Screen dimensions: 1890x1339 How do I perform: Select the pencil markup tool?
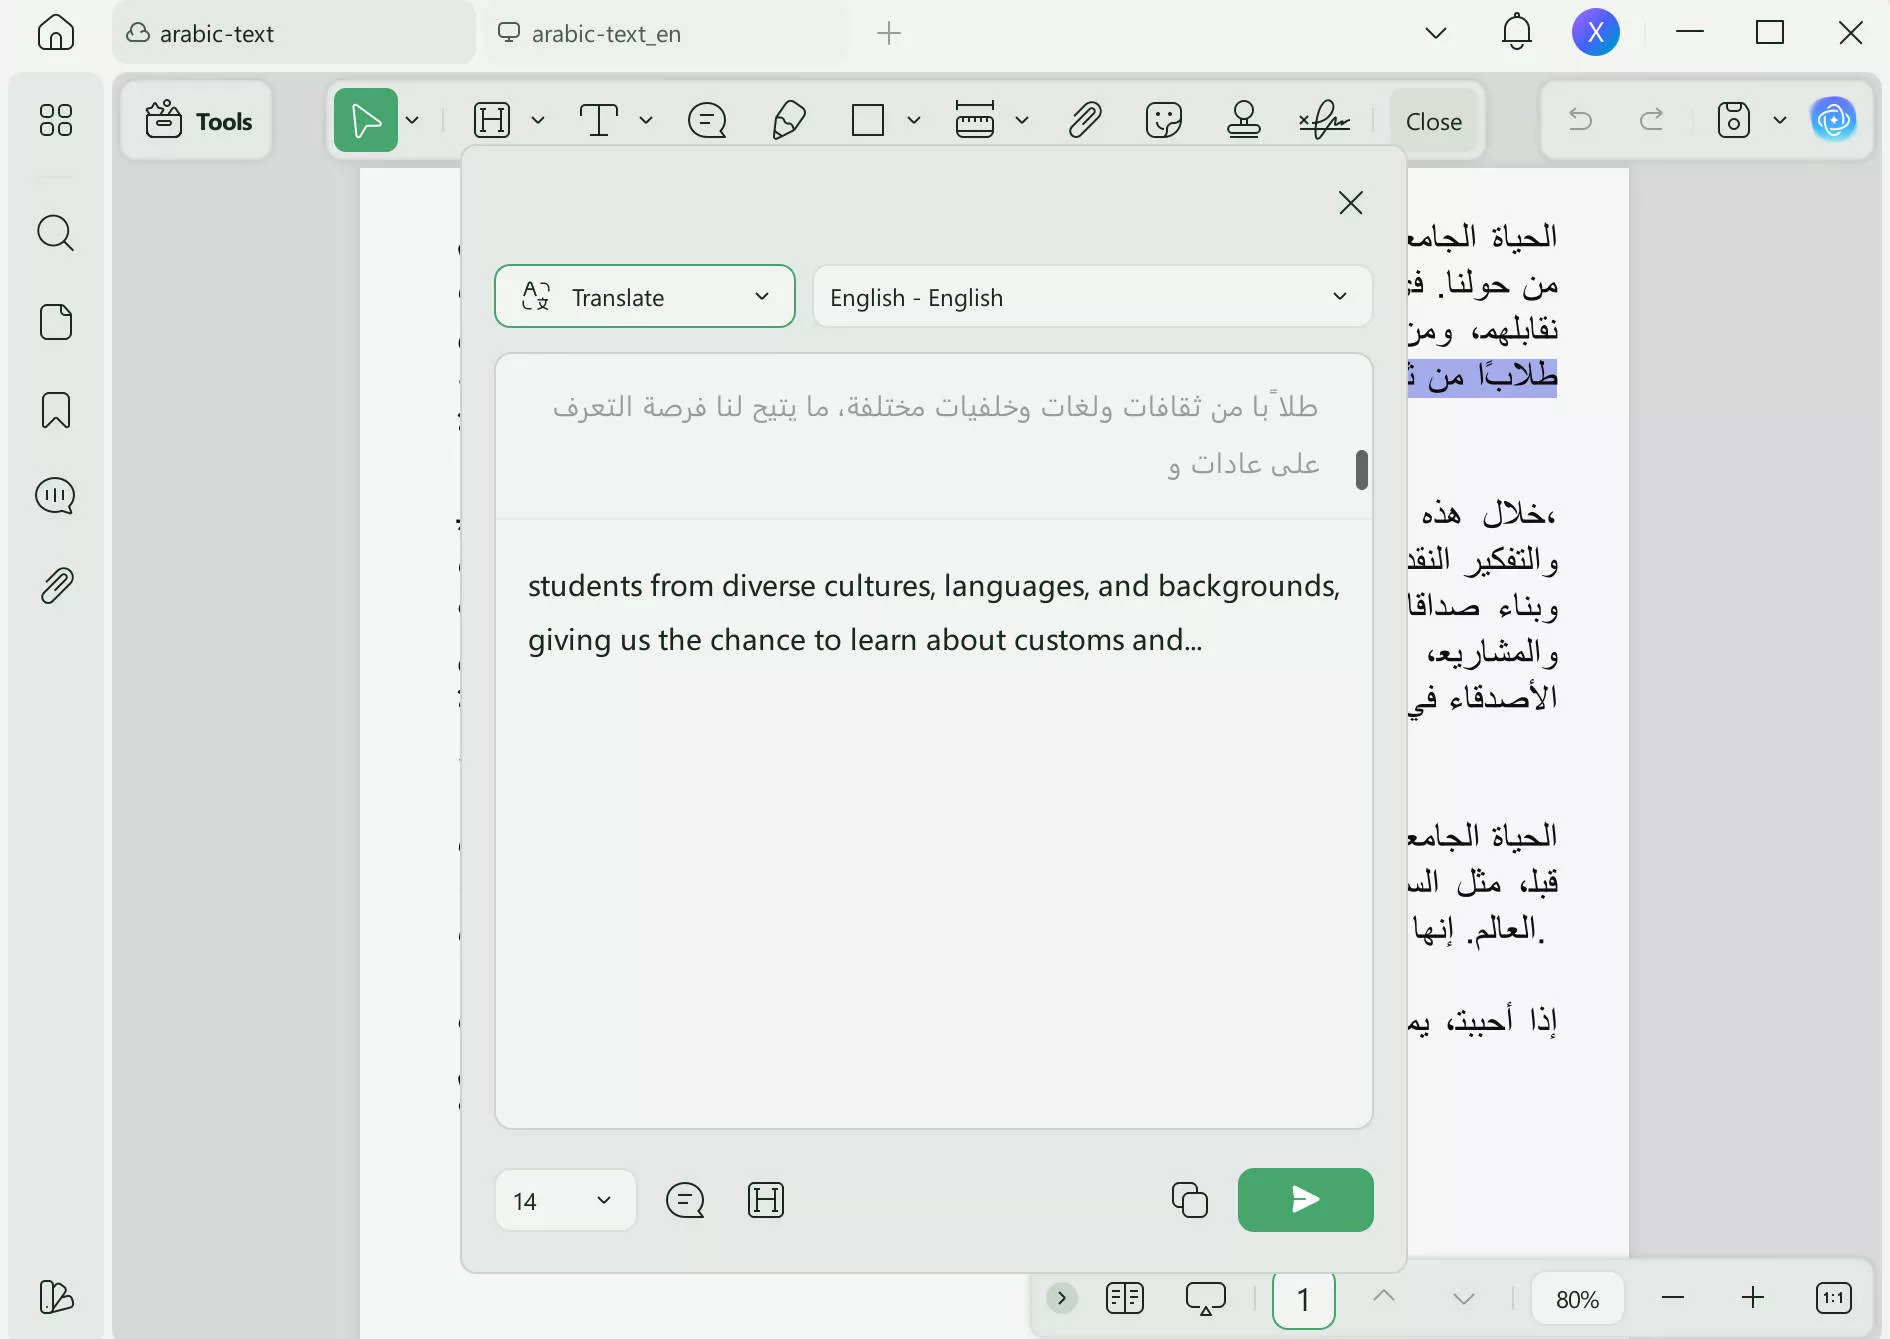(788, 120)
